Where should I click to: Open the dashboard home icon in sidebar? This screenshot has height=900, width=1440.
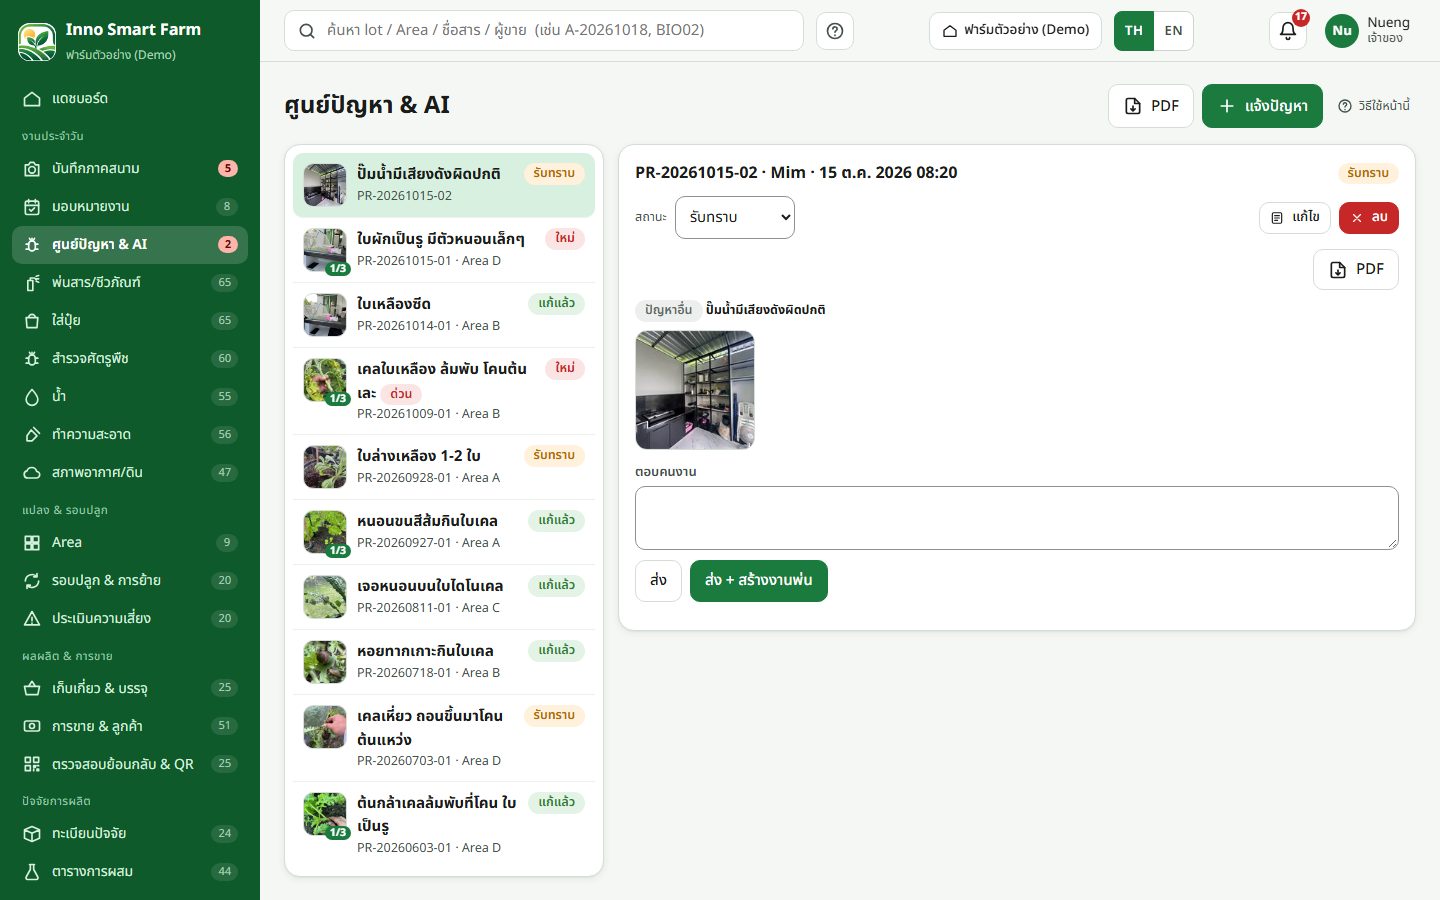tap(32, 99)
